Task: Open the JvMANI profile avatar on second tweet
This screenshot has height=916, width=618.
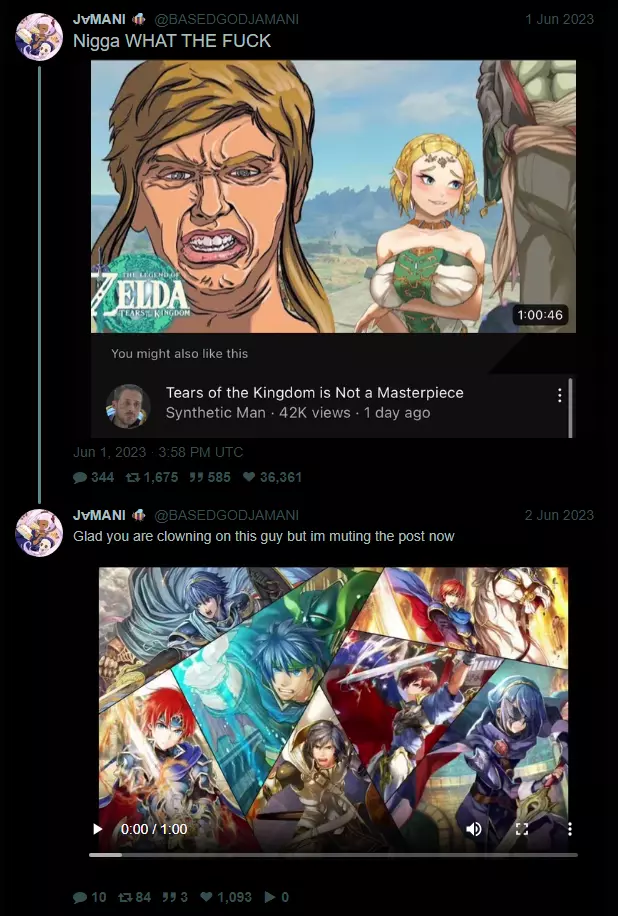Action: (x=39, y=532)
